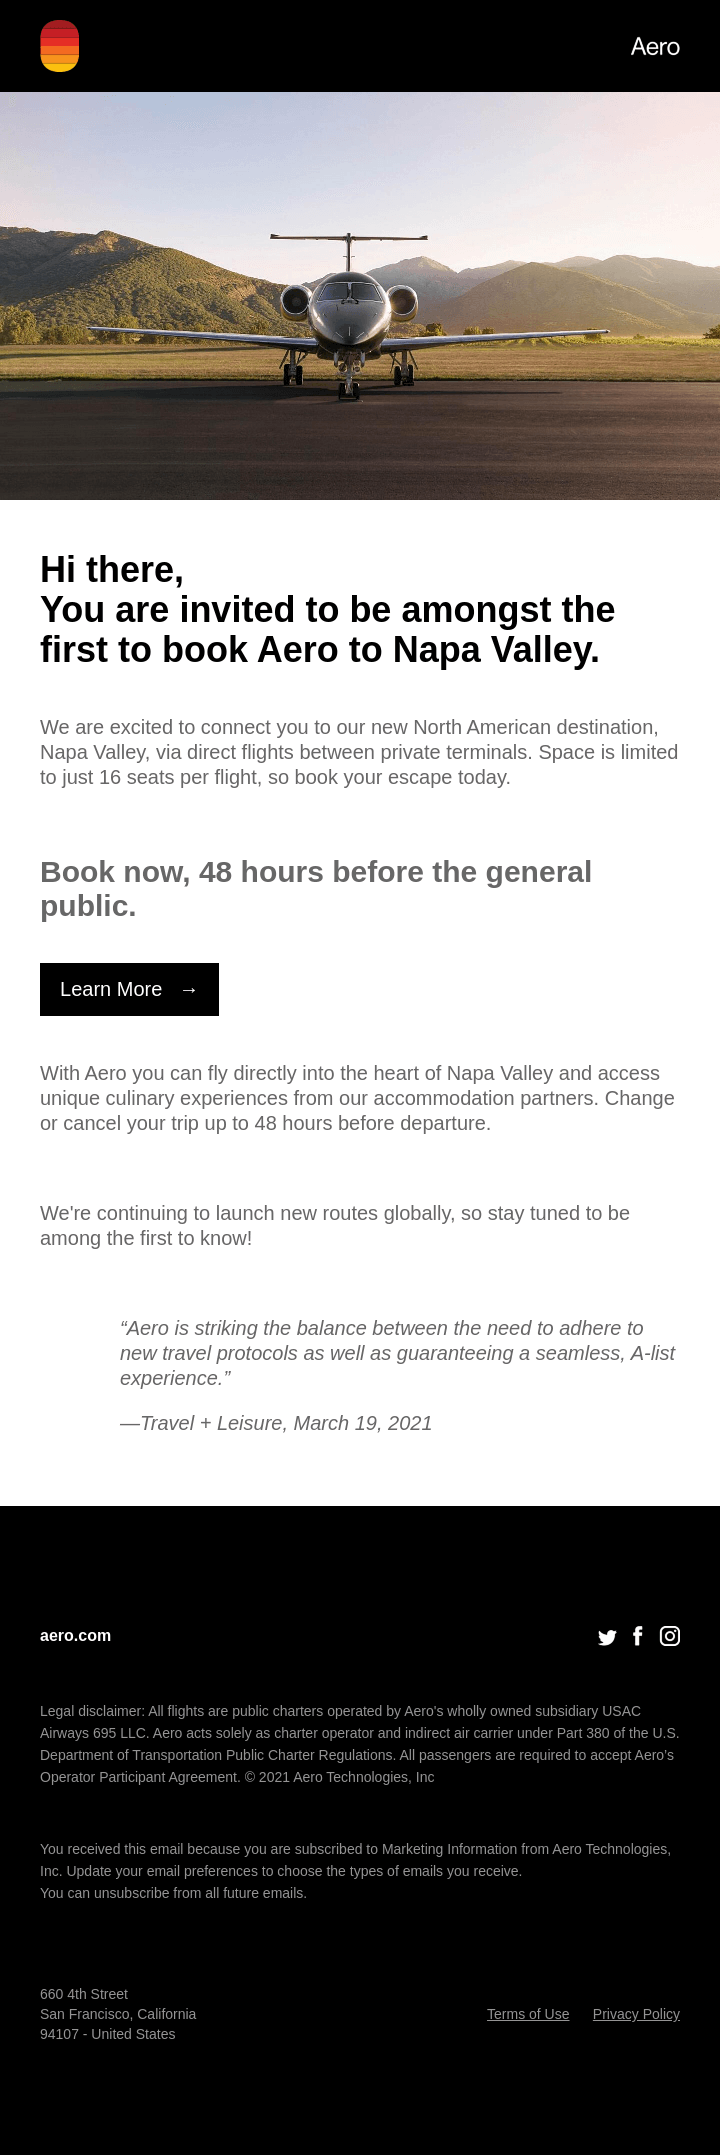The image size is (720, 2155).
Task: Select the Travel + Leisure quote attribution
Action: point(276,1423)
